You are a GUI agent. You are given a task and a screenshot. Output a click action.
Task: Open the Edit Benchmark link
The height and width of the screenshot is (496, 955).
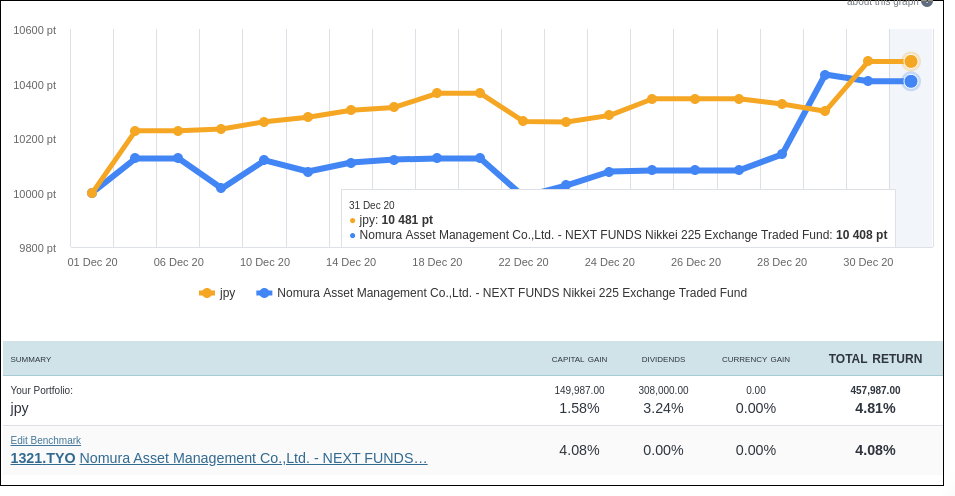[x=46, y=440]
